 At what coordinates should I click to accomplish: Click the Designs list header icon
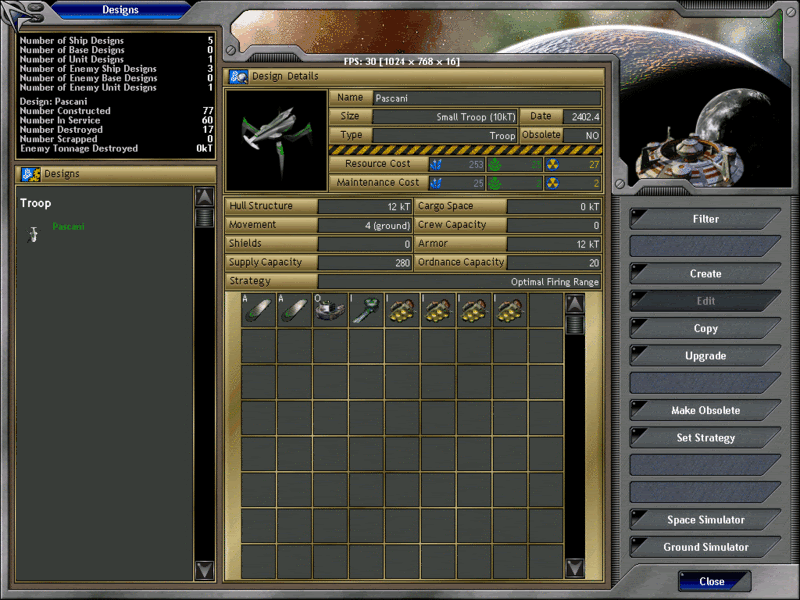[30, 174]
